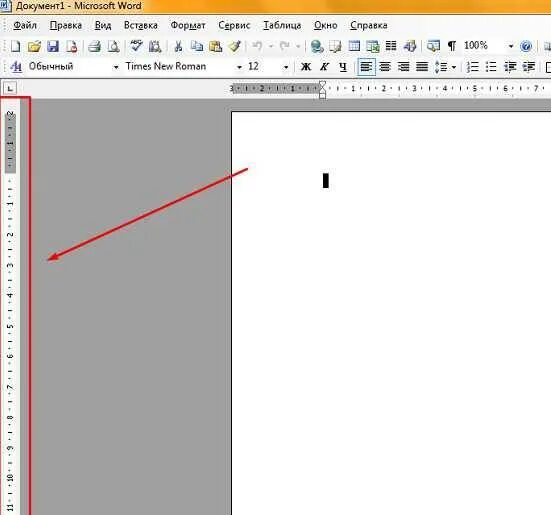This screenshot has height=515, width=551.
Task: Increase paragraph indent
Action: click(x=529, y=66)
